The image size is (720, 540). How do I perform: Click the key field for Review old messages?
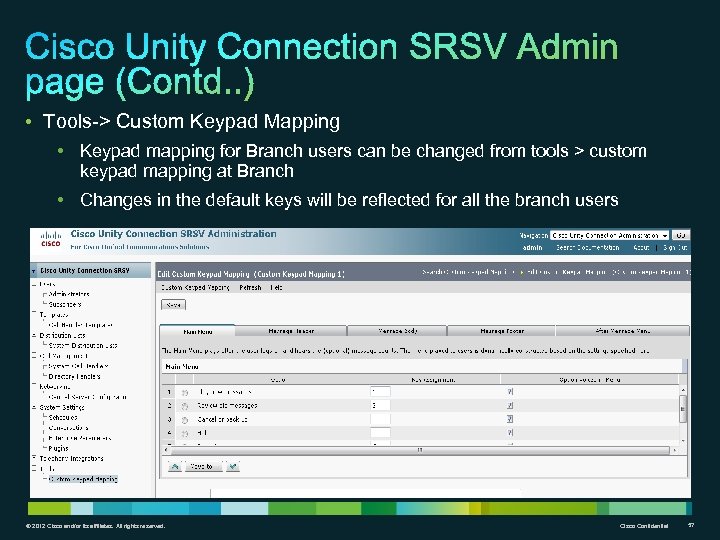[380, 405]
